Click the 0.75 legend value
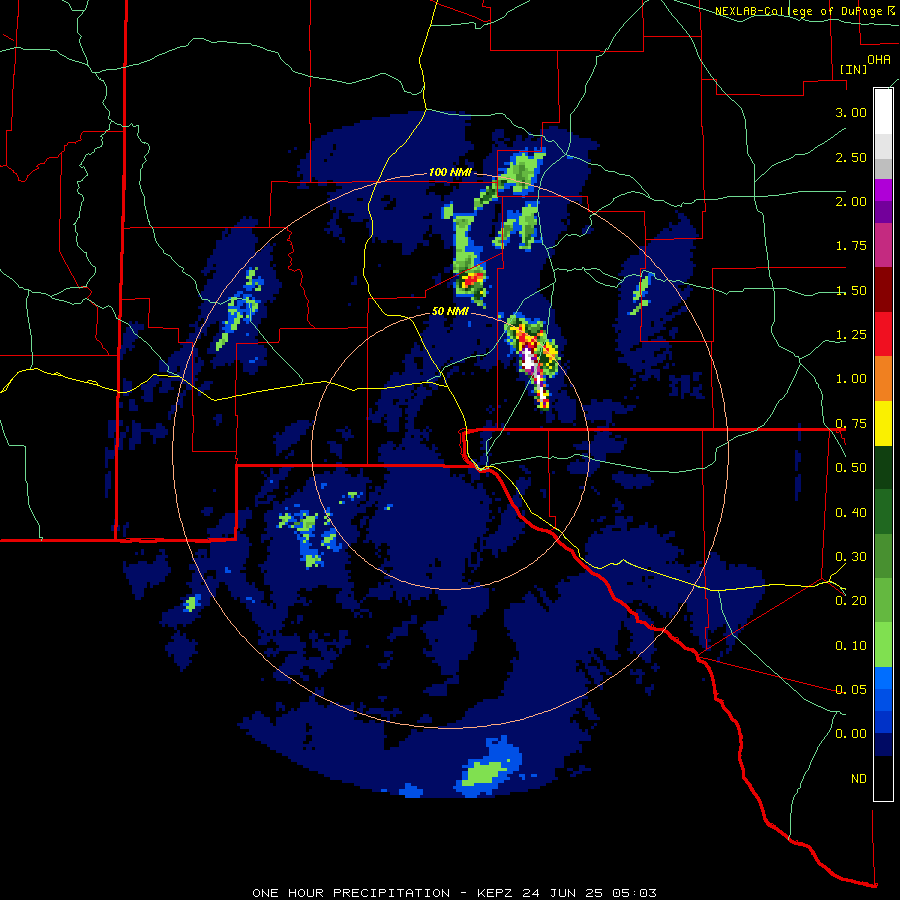 click(x=851, y=424)
